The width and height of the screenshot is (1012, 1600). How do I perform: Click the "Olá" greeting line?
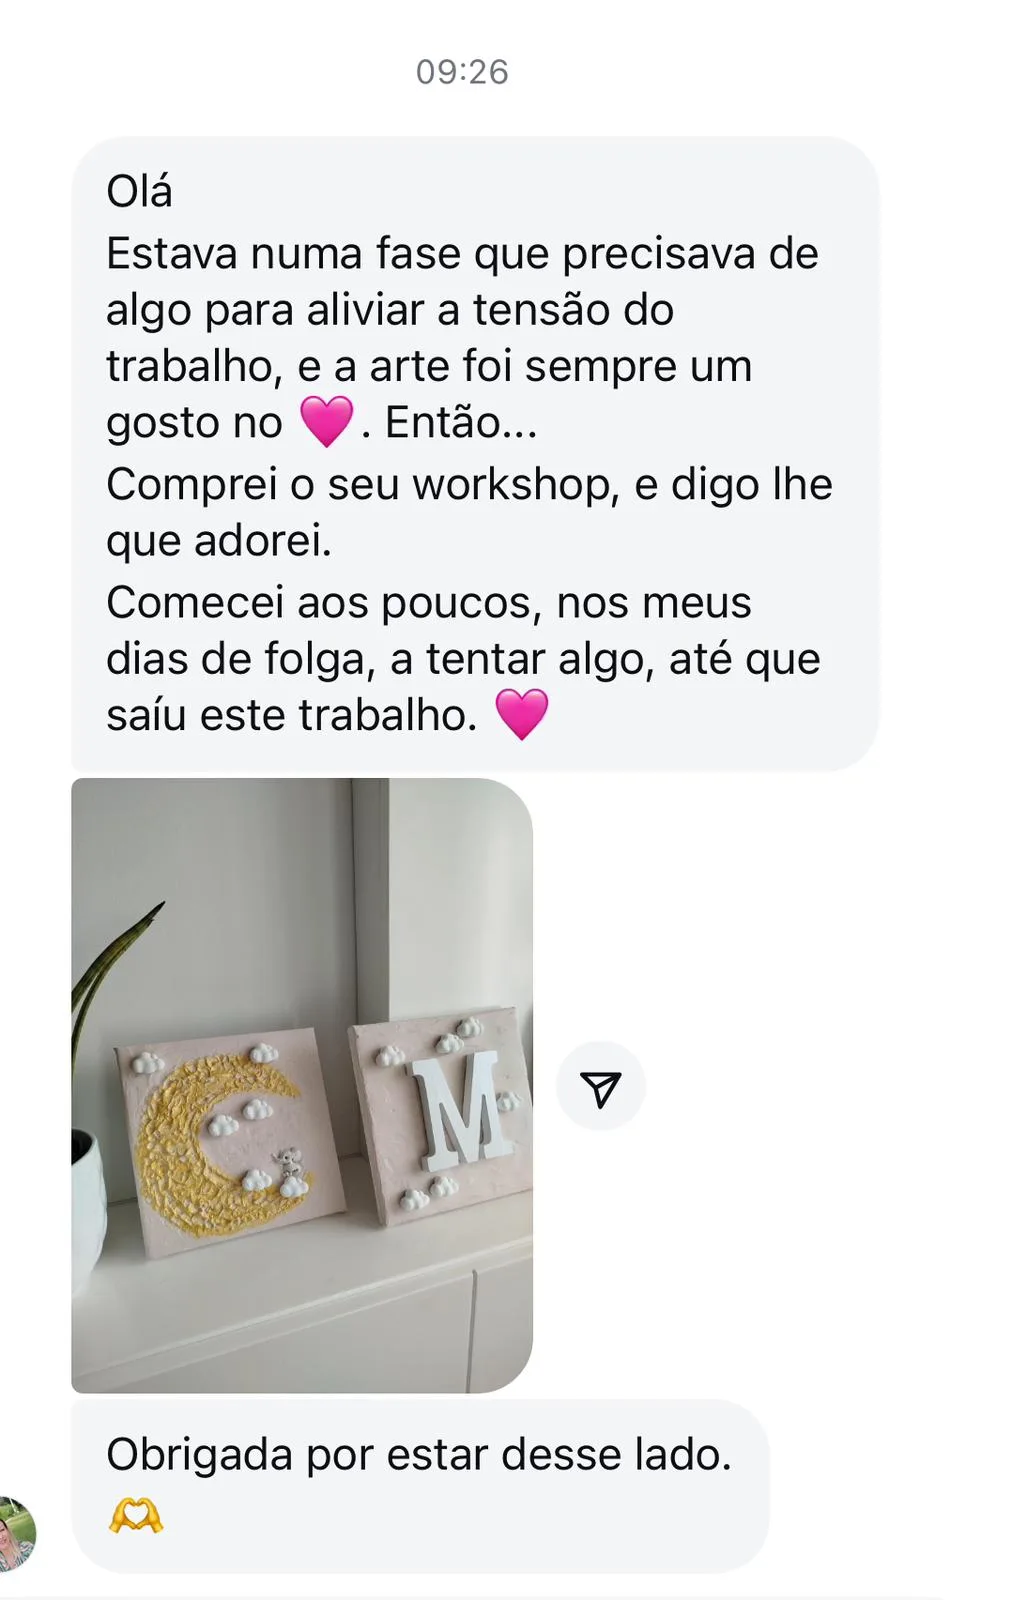139,191
